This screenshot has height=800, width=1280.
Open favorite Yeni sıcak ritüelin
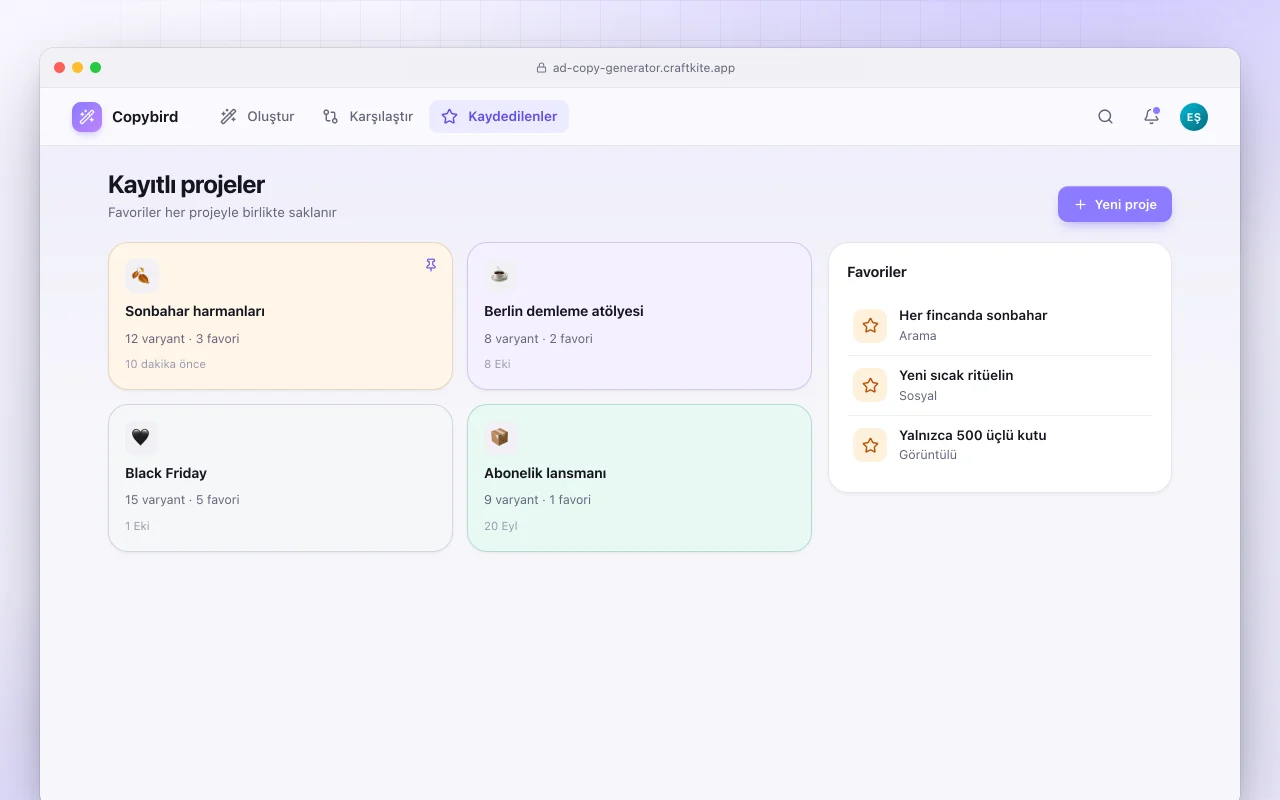coord(1000,385)
